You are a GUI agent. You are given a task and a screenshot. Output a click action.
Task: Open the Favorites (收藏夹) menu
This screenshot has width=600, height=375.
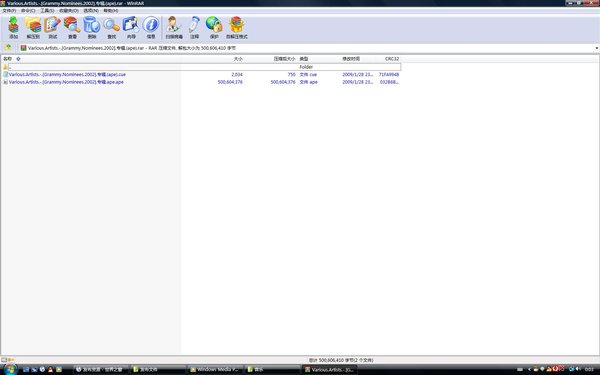(x=69, y=11)
